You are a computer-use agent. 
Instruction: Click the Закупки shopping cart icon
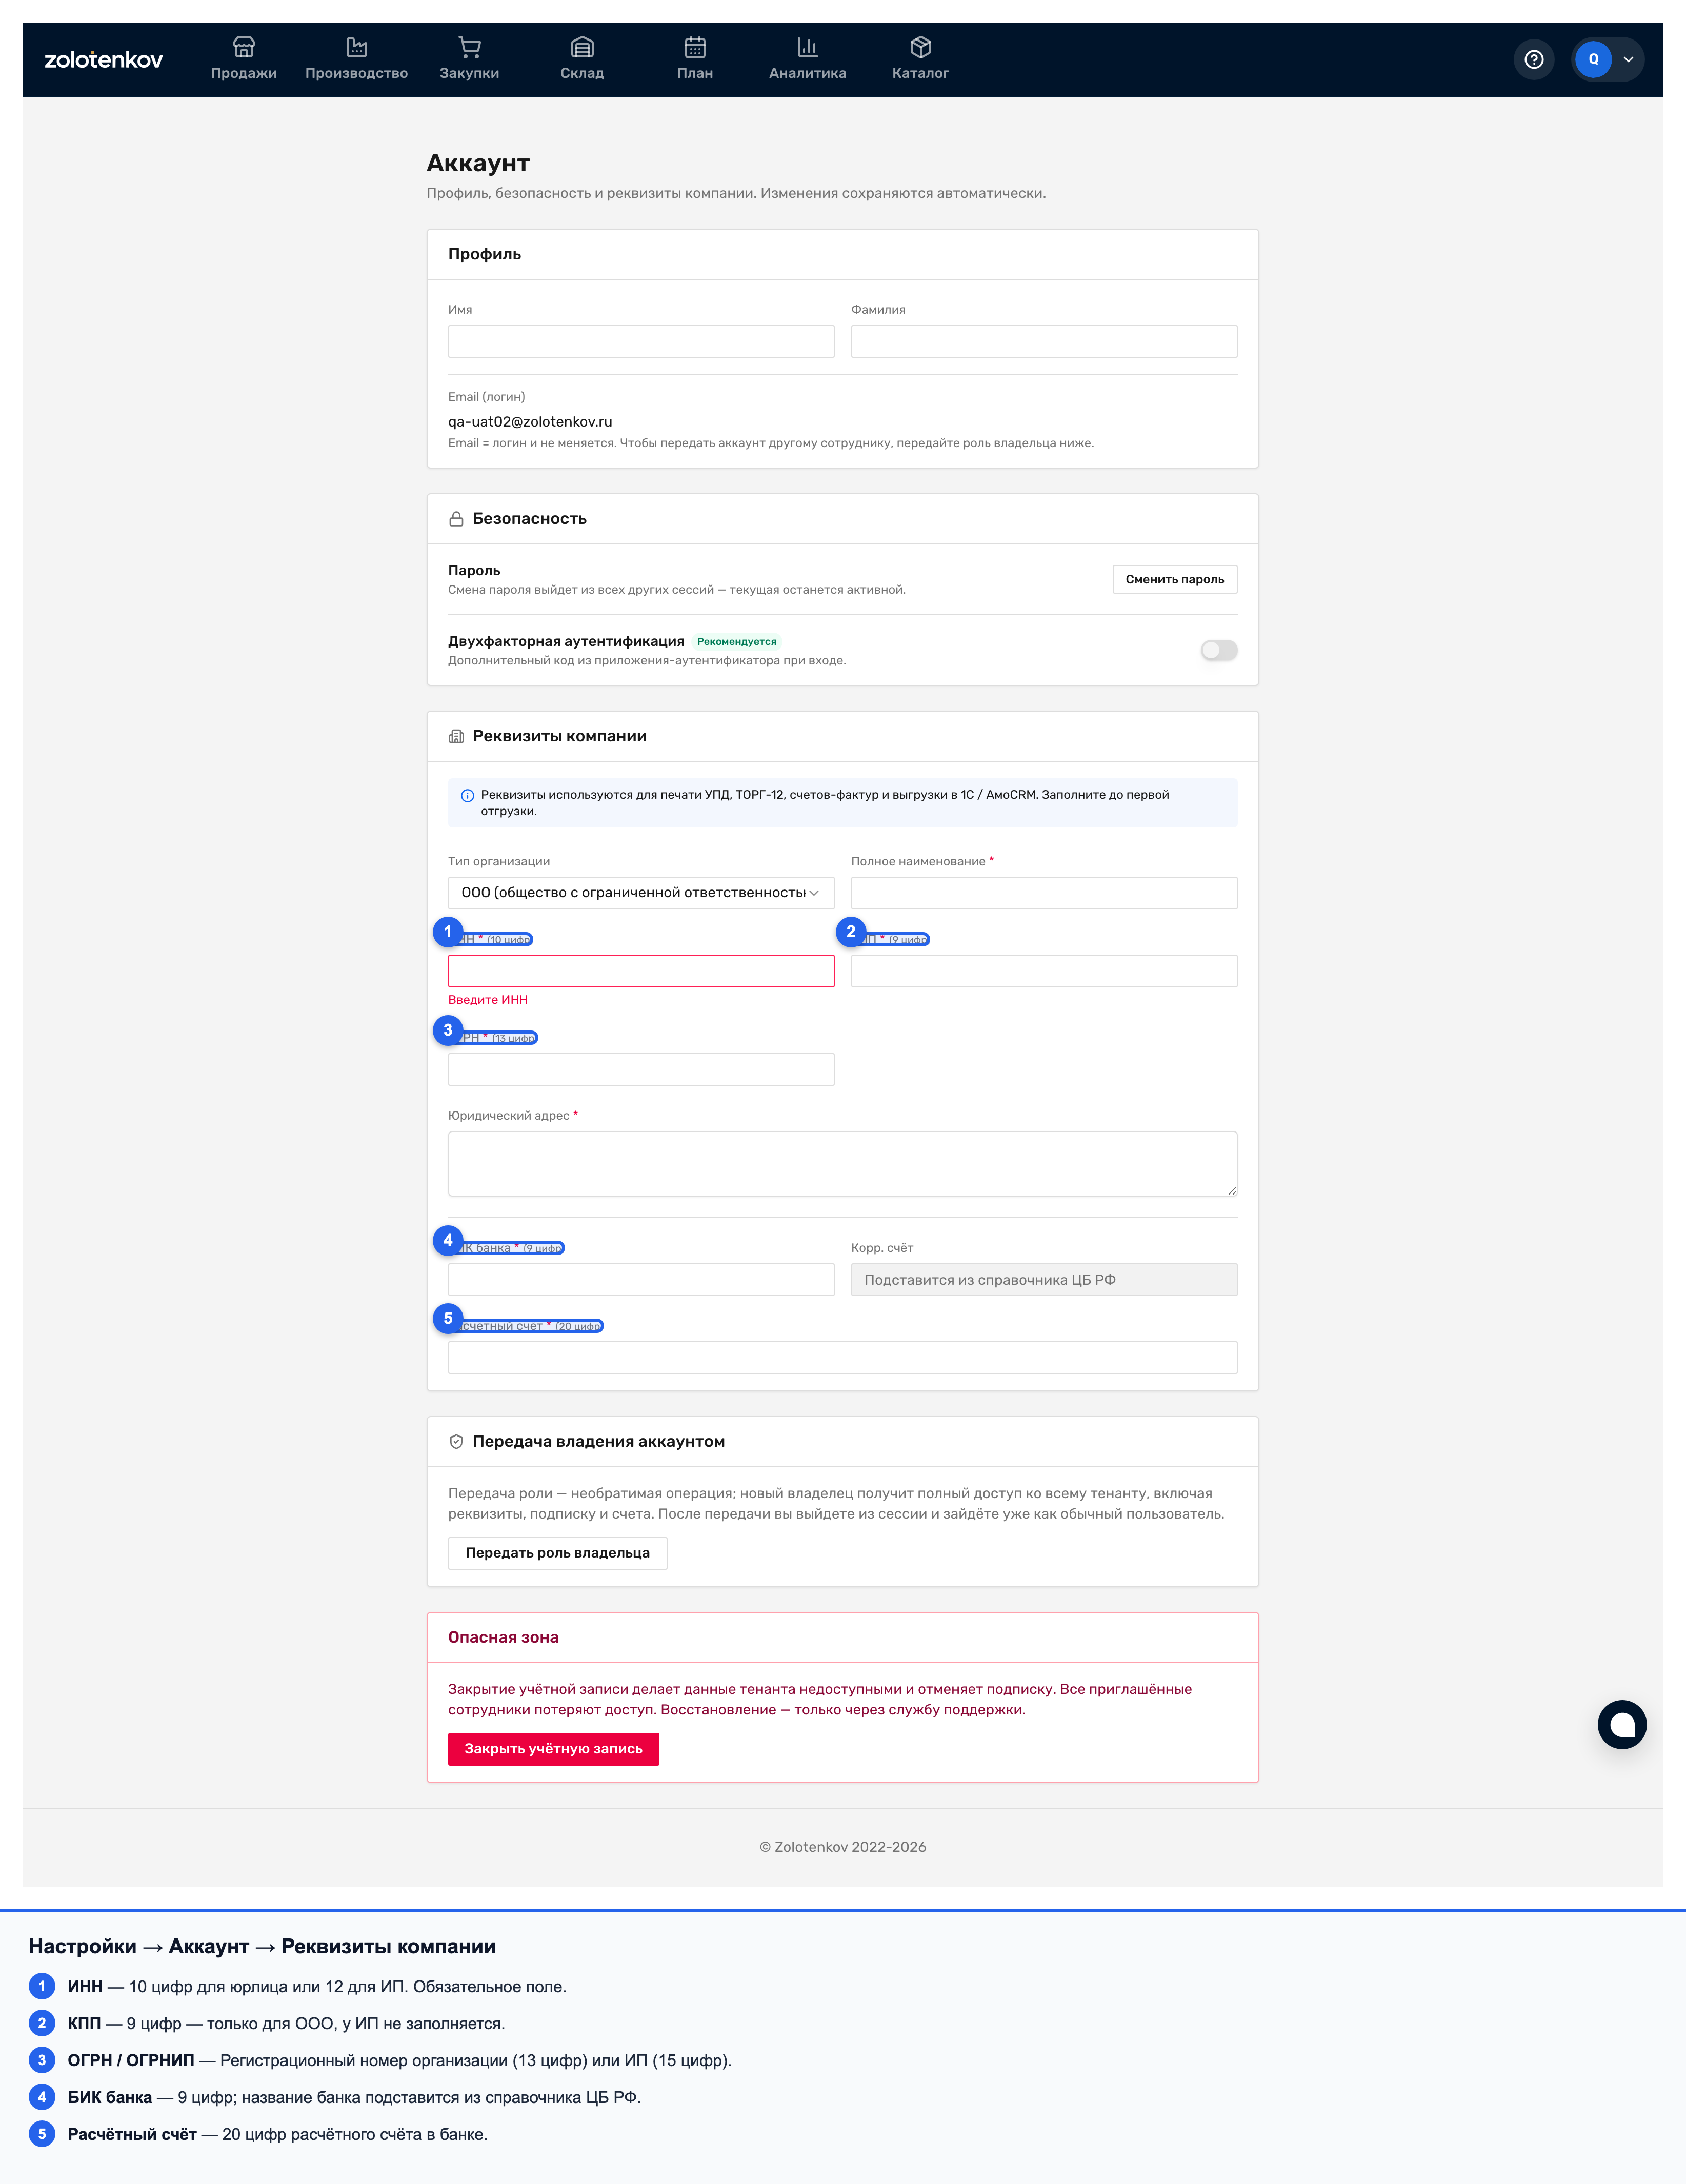469,47
